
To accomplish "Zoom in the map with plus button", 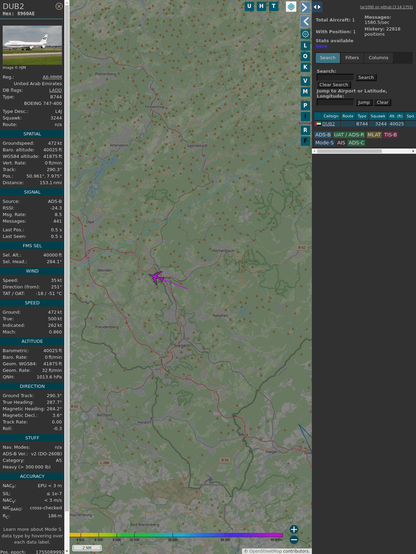I will [x=294, y=529].
